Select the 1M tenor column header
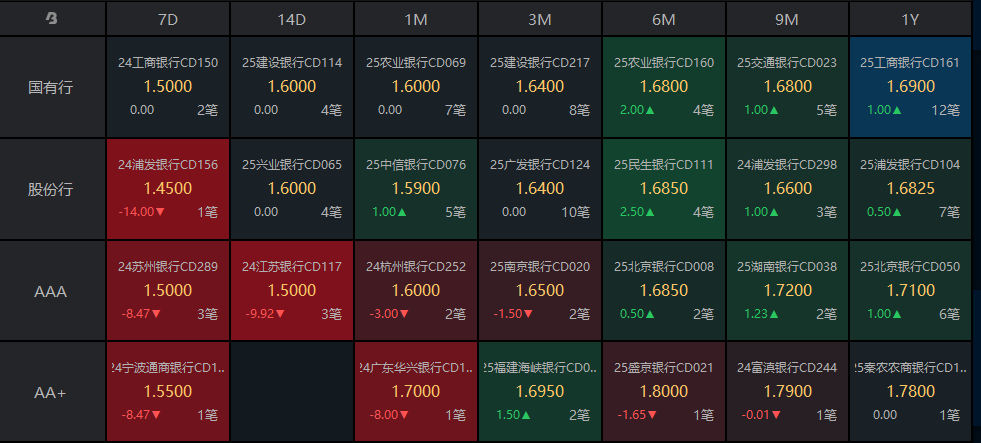This screenshot has height=443, width=981. (415, 19)
